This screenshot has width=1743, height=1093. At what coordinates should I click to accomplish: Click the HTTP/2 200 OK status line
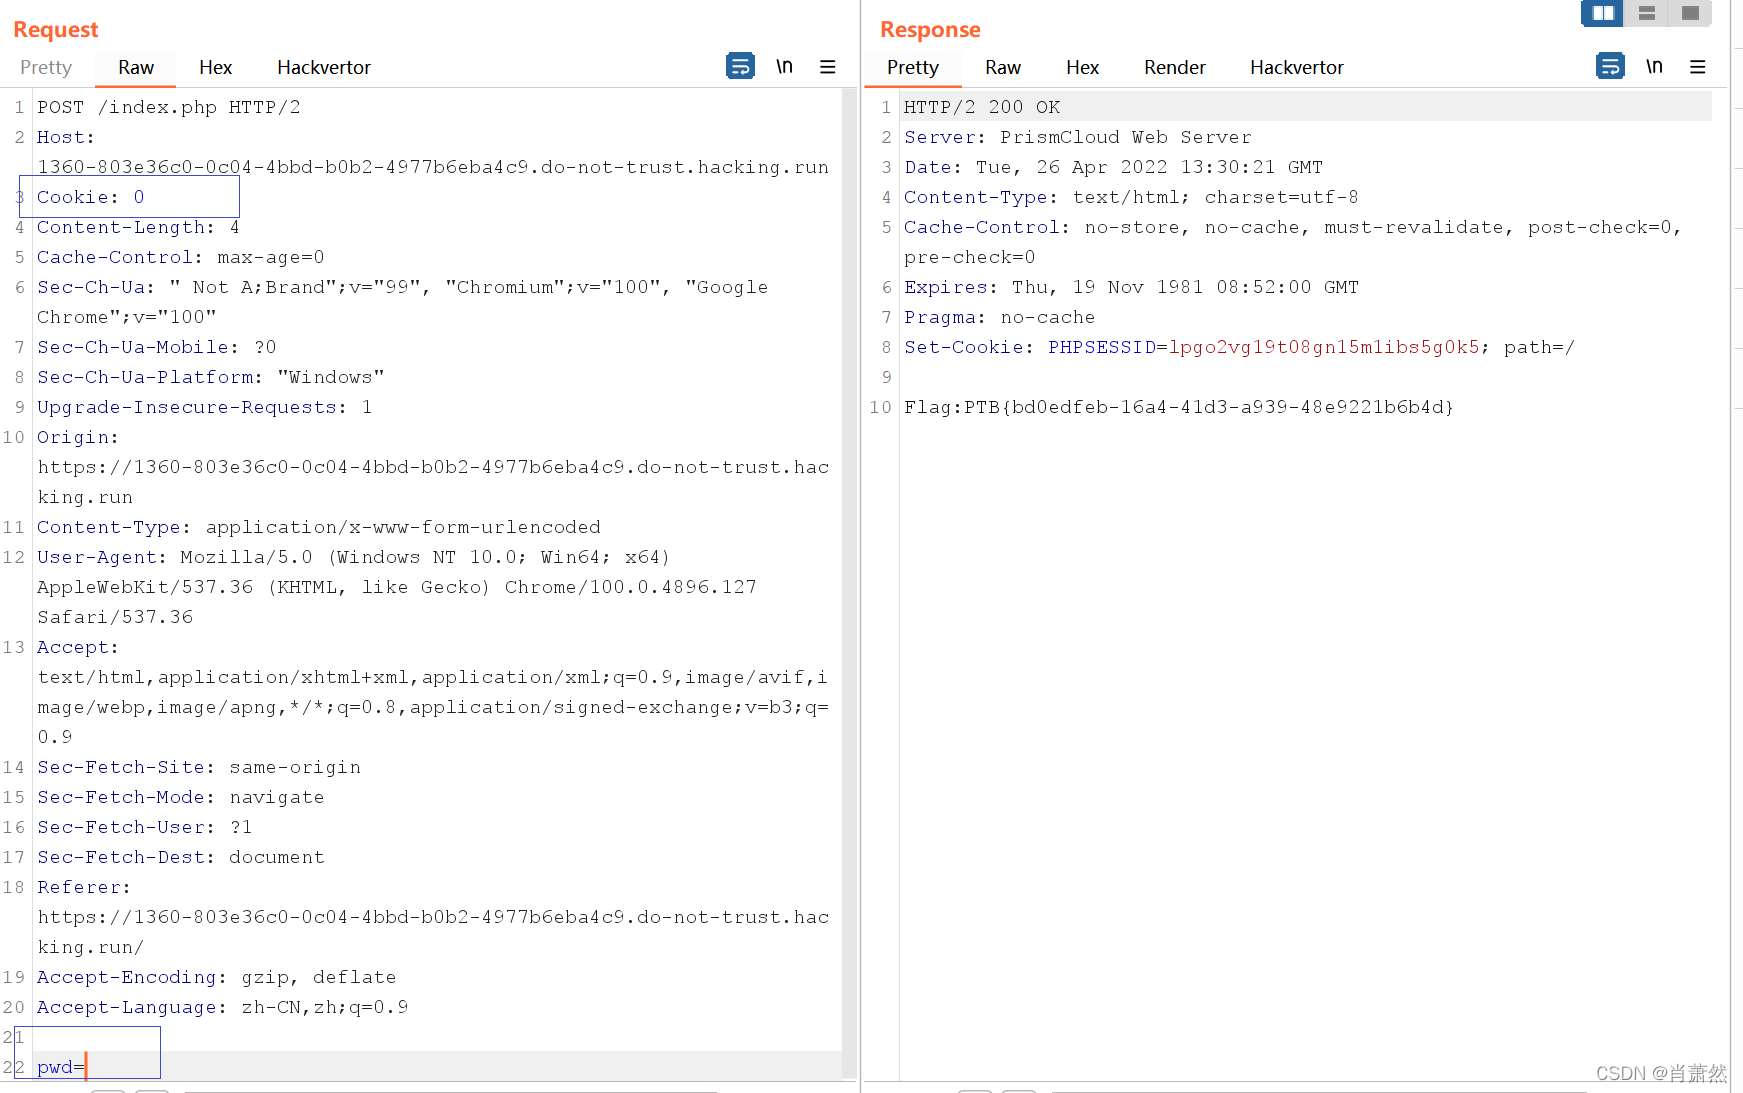(982, 107)
